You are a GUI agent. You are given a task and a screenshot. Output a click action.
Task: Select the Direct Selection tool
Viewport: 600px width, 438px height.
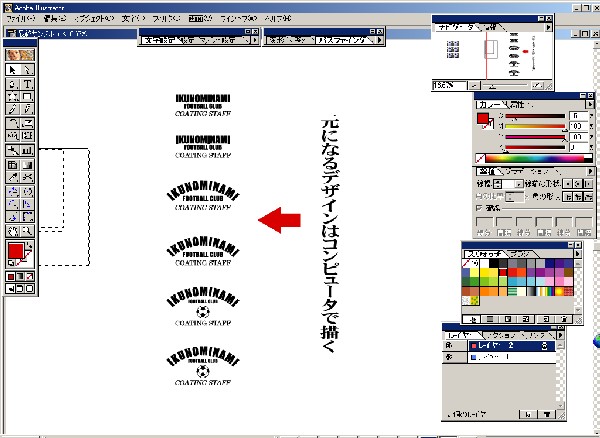pos(27,70)
